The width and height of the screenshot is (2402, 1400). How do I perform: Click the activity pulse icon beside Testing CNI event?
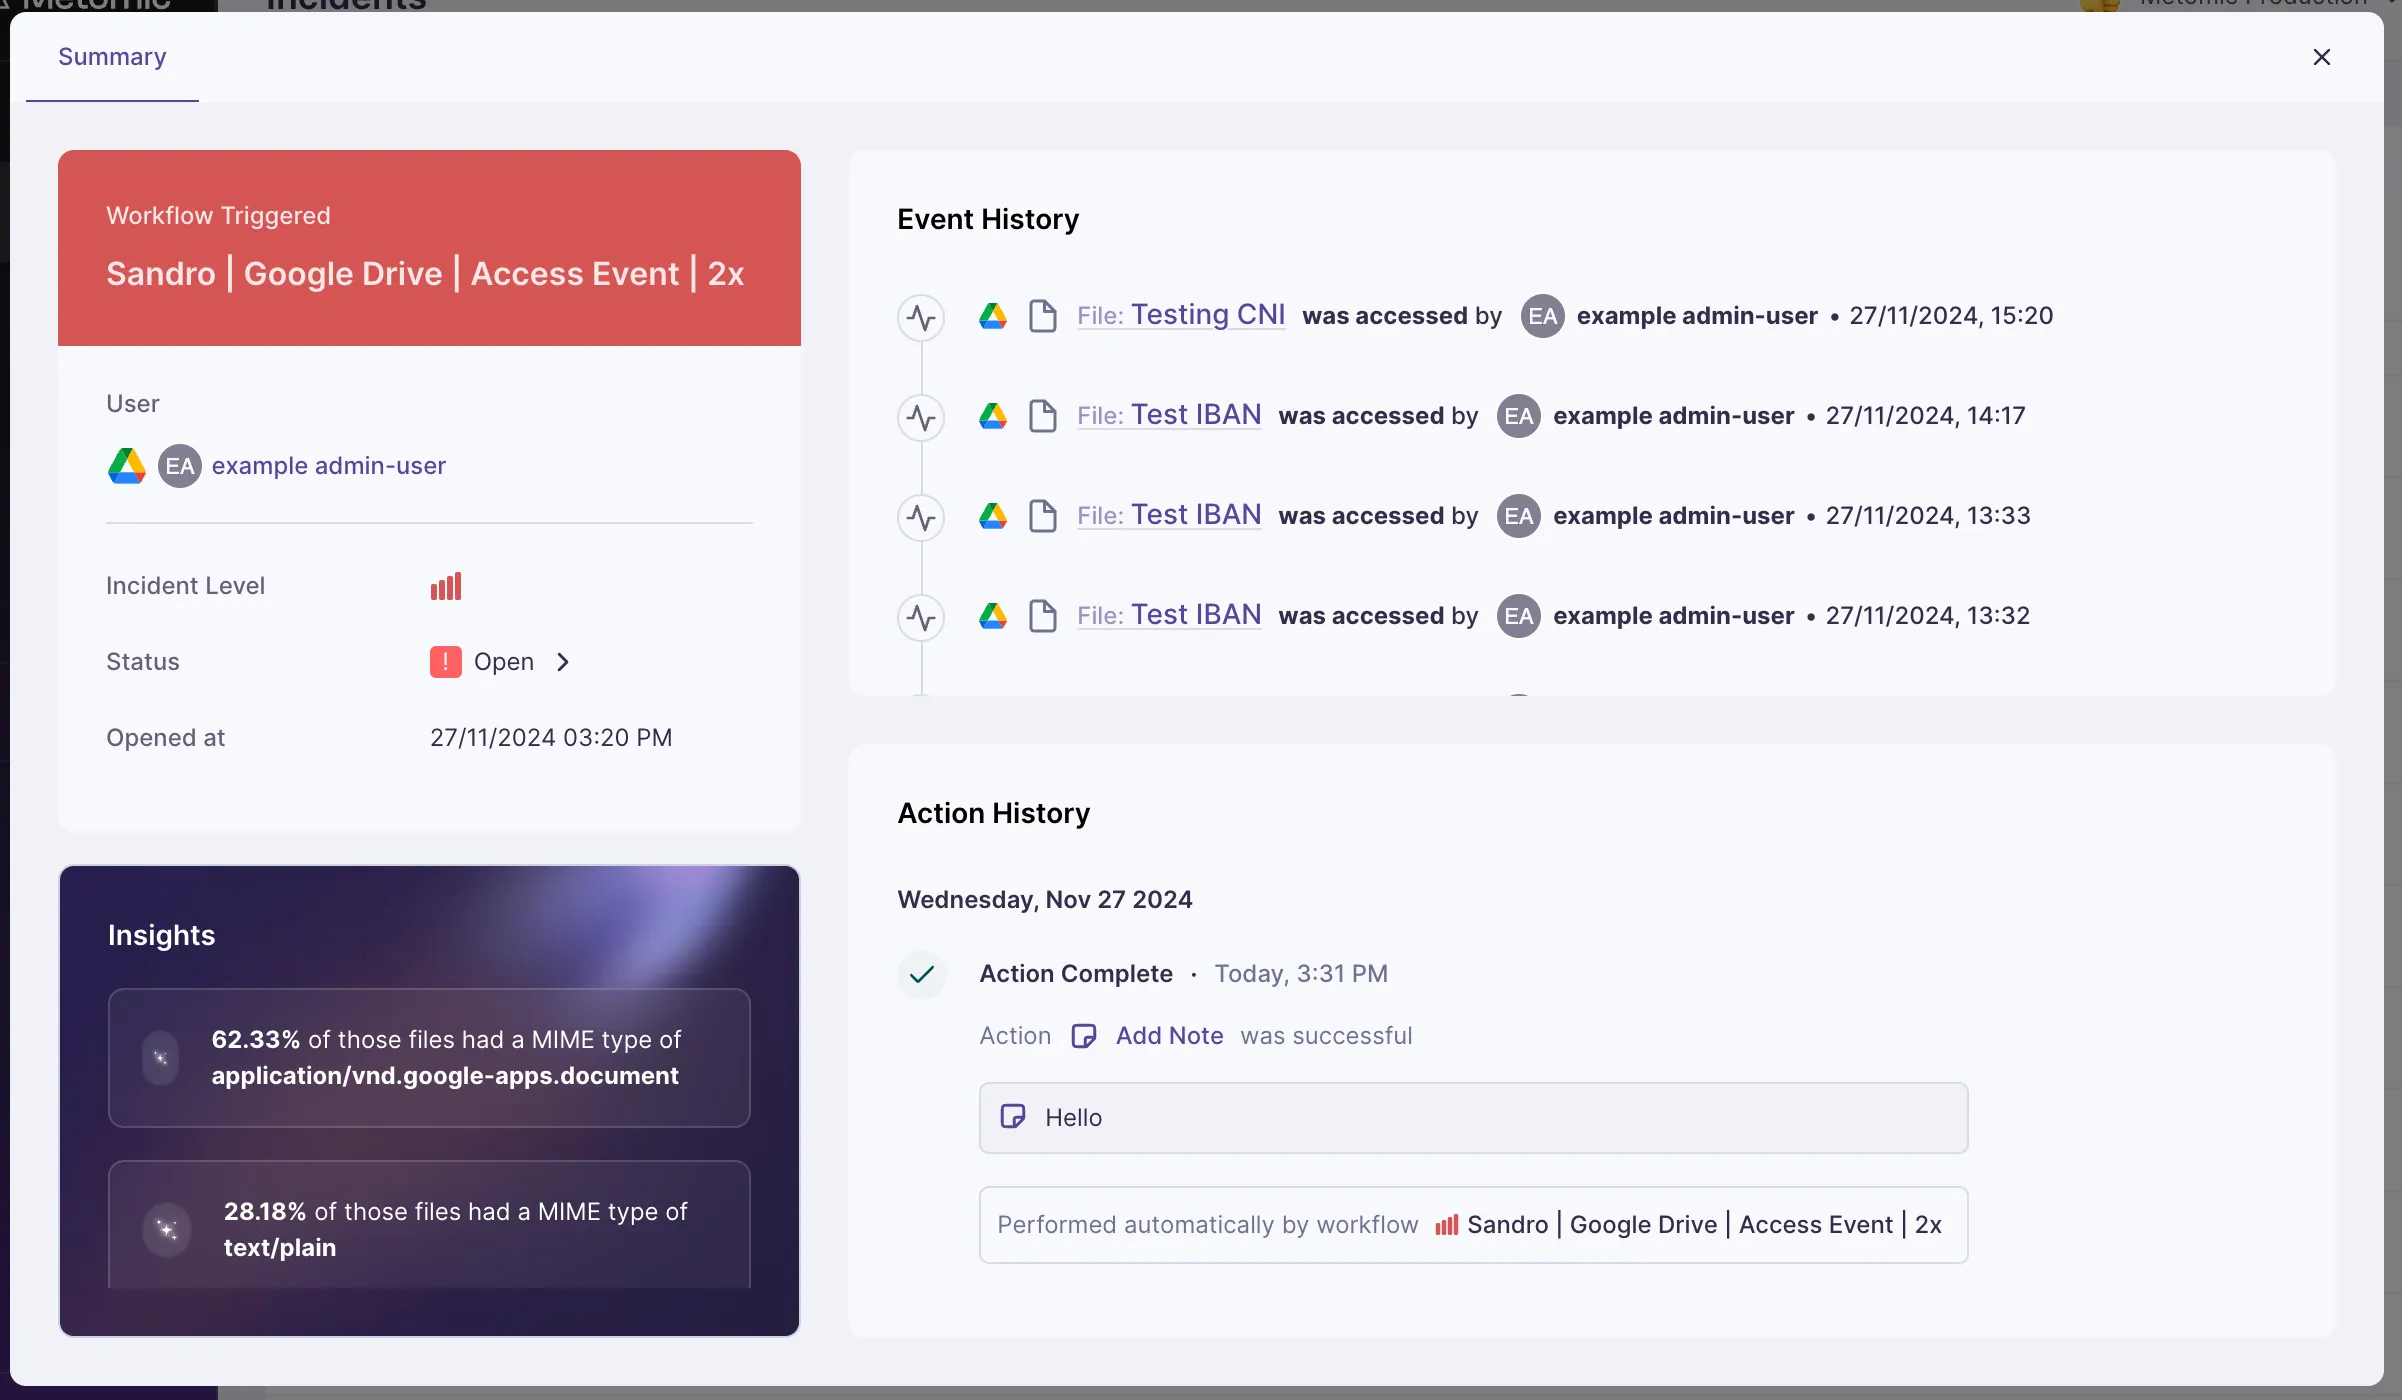921,317
